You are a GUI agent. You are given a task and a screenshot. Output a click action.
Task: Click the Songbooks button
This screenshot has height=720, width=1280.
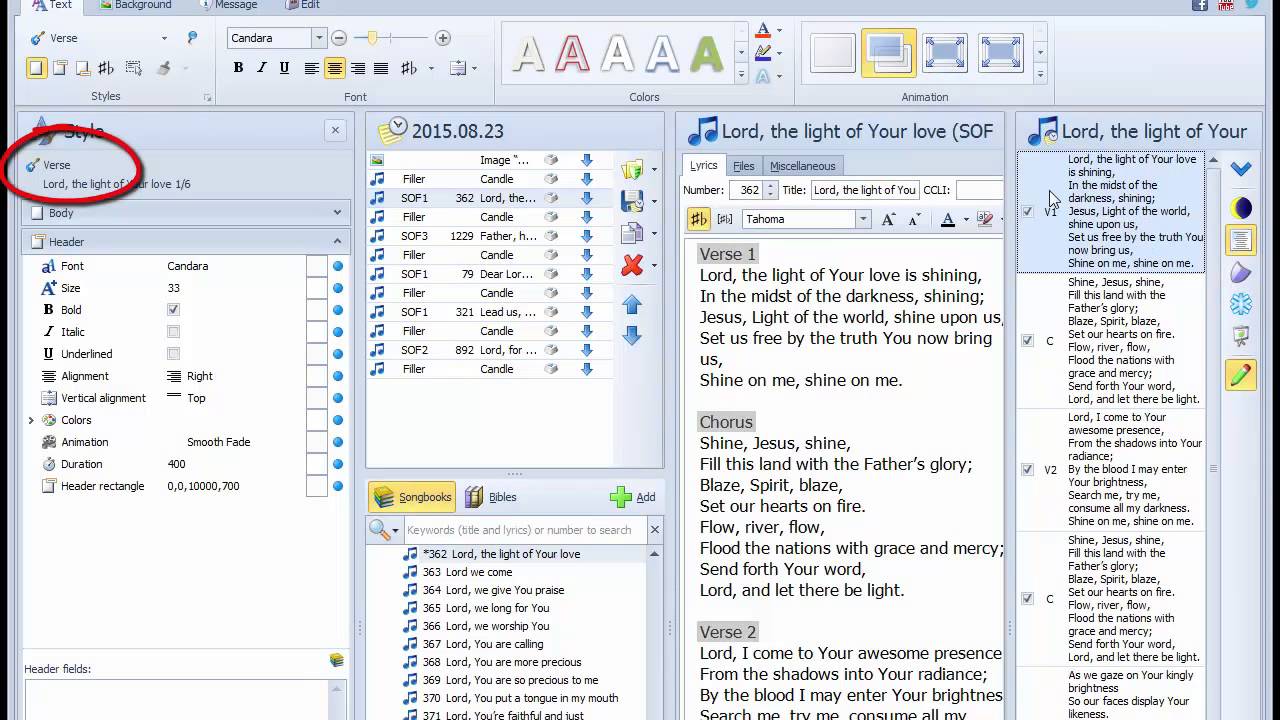point(413,497)
